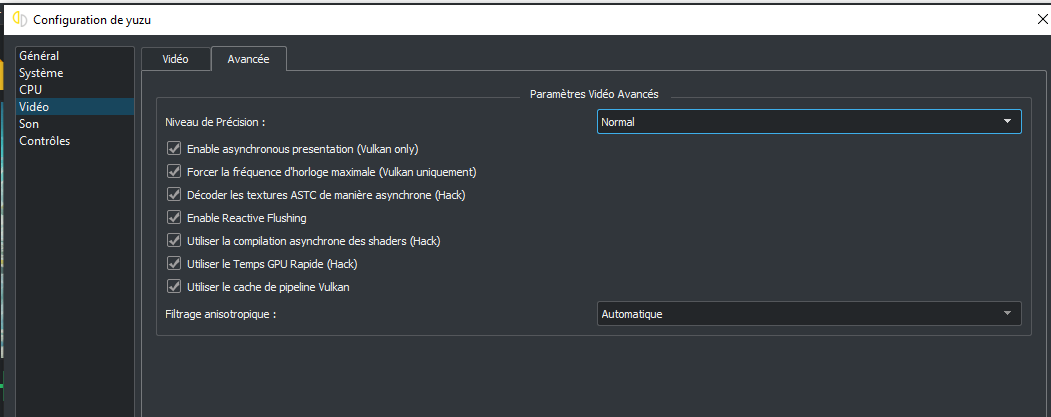Toggle compilation asynchrone des shaders checkbox
Screen dimensions: 1051x417
tap(174, 241)
